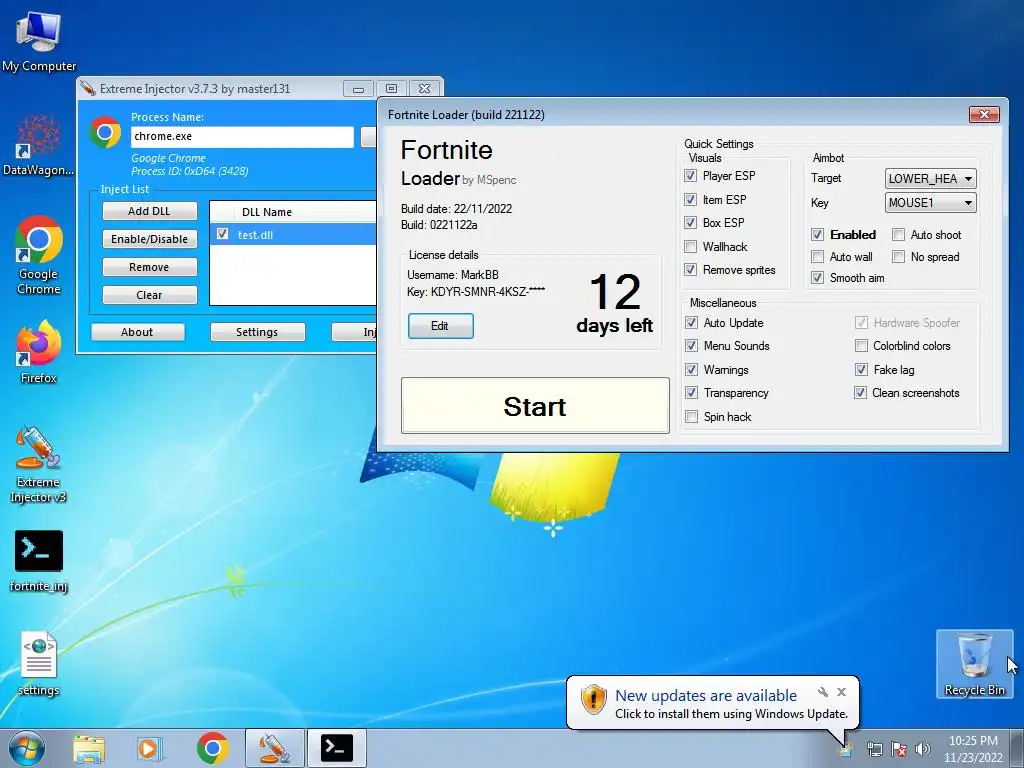
Task: Click the shield icon in the update balloon
Action: click(x=594, y=700)
